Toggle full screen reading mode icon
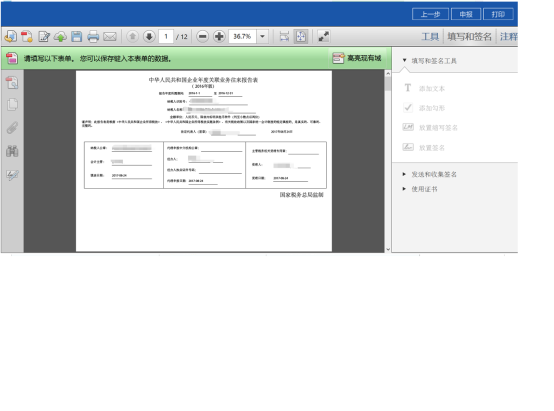This screenshot has width=554, height=411. pyautogui.click(x=323, y=36)
